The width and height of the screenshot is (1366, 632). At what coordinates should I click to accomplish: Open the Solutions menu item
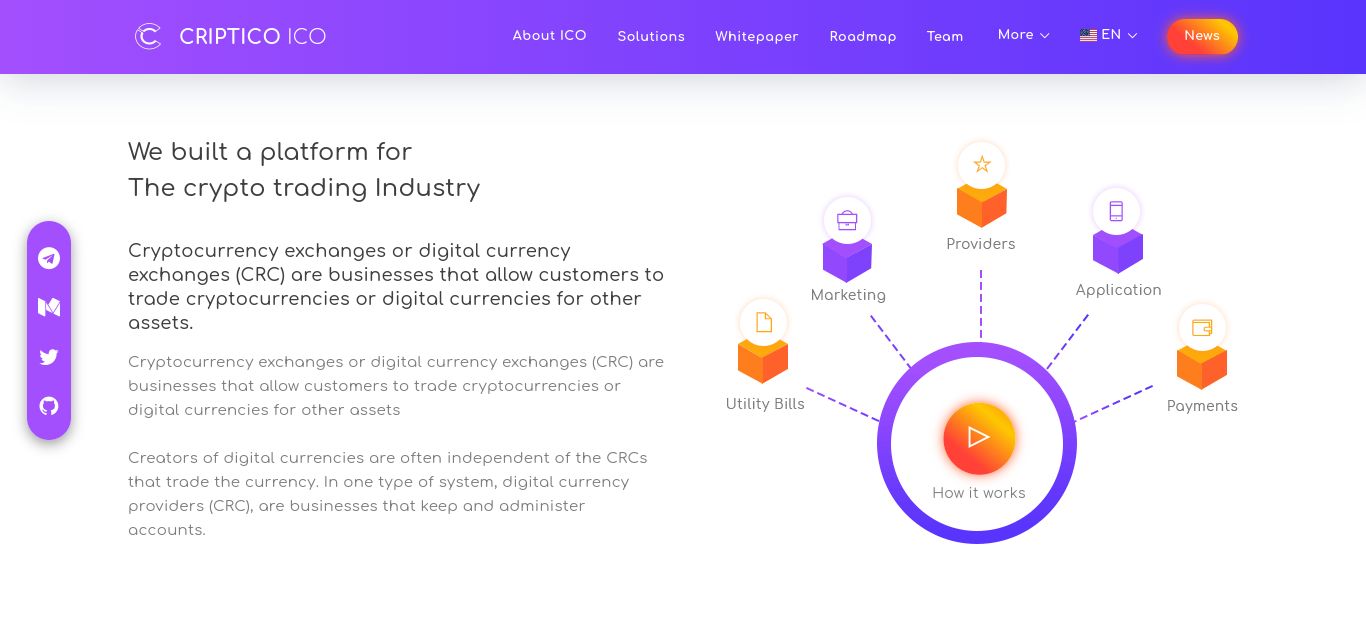tap(651, 36)
